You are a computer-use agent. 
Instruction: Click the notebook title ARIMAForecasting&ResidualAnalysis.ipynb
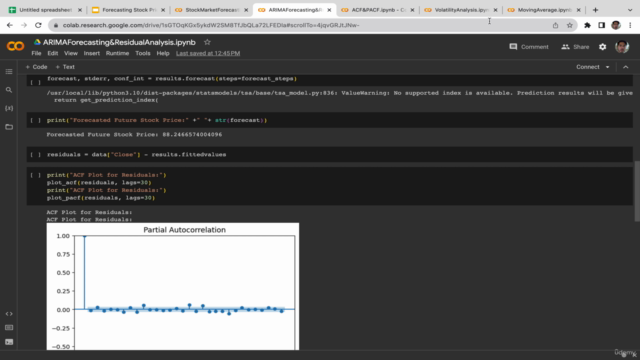119,42
